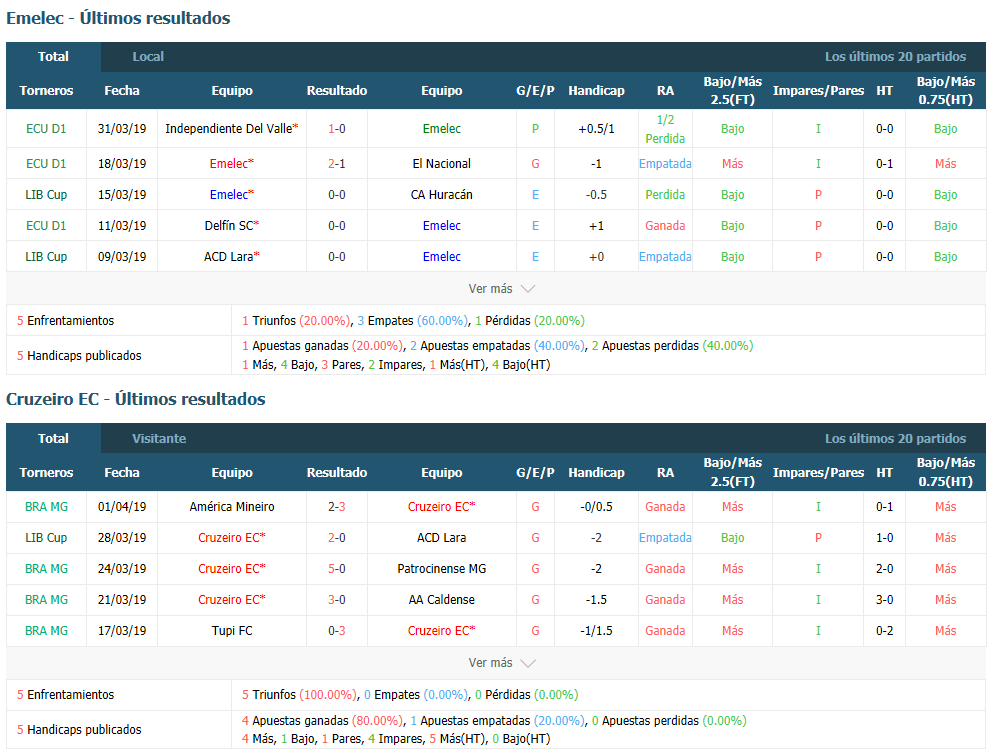Switch to Local tab for Emelec

point(148,57)
